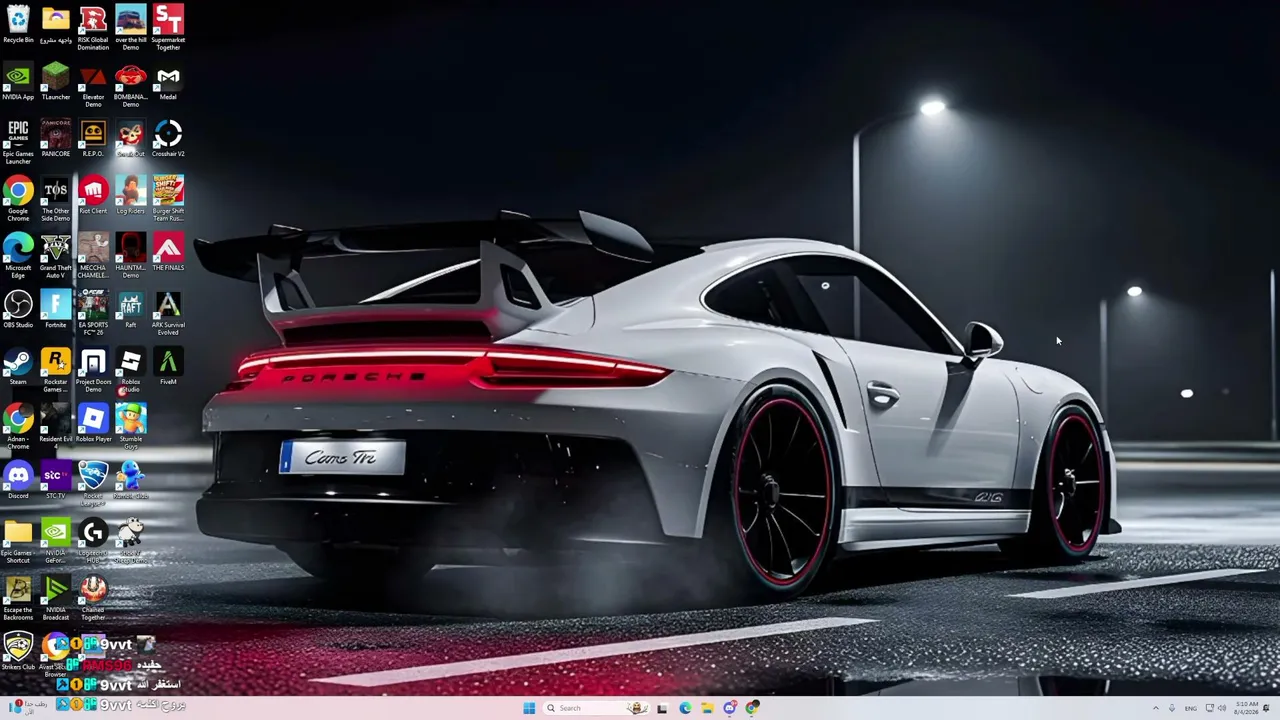Select the over the hill Demo icon
Viewport: 1280px width, 720px height.
coord(131,28)
